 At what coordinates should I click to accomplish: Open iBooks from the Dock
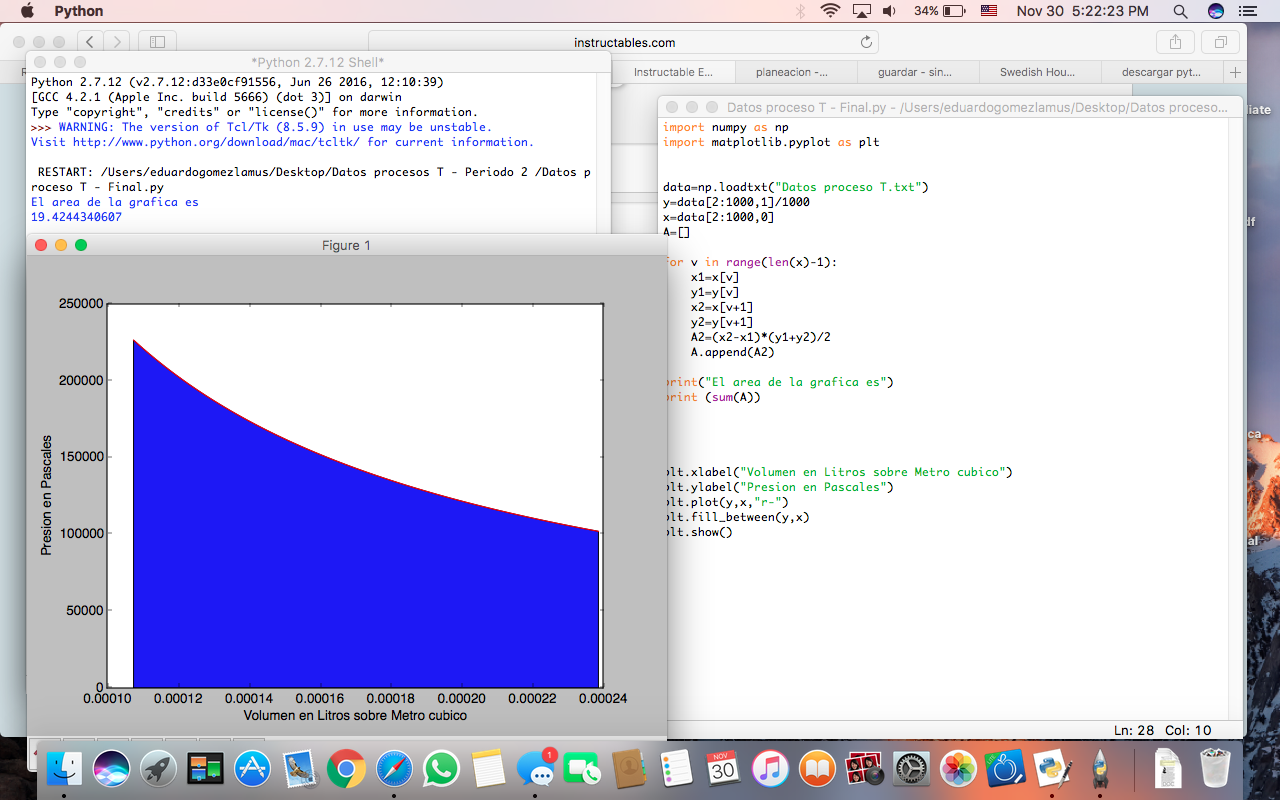[x=817, y=768]
